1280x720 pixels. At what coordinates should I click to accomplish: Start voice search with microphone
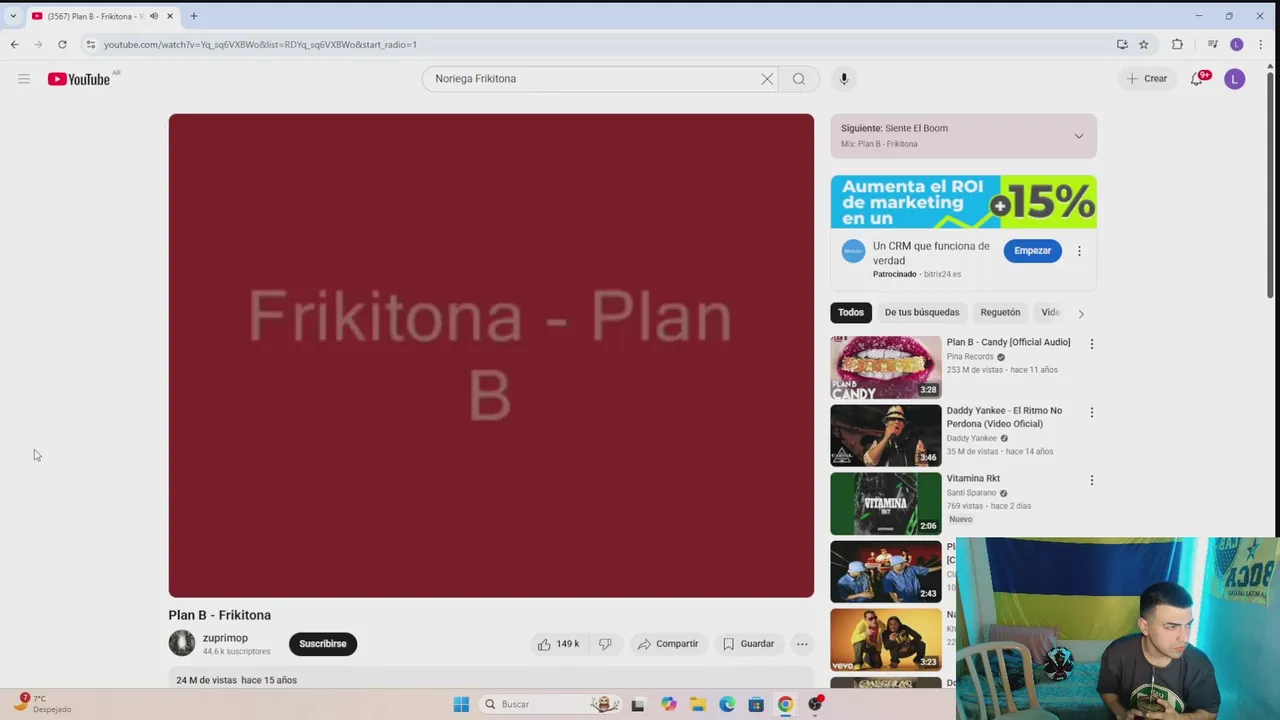(x=844, y=79)
